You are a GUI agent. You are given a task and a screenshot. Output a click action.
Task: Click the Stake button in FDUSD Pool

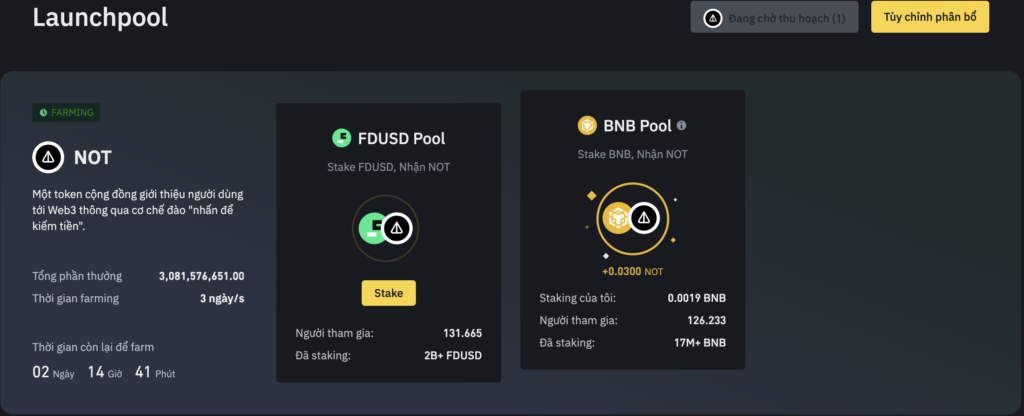(x=389, y=293)
